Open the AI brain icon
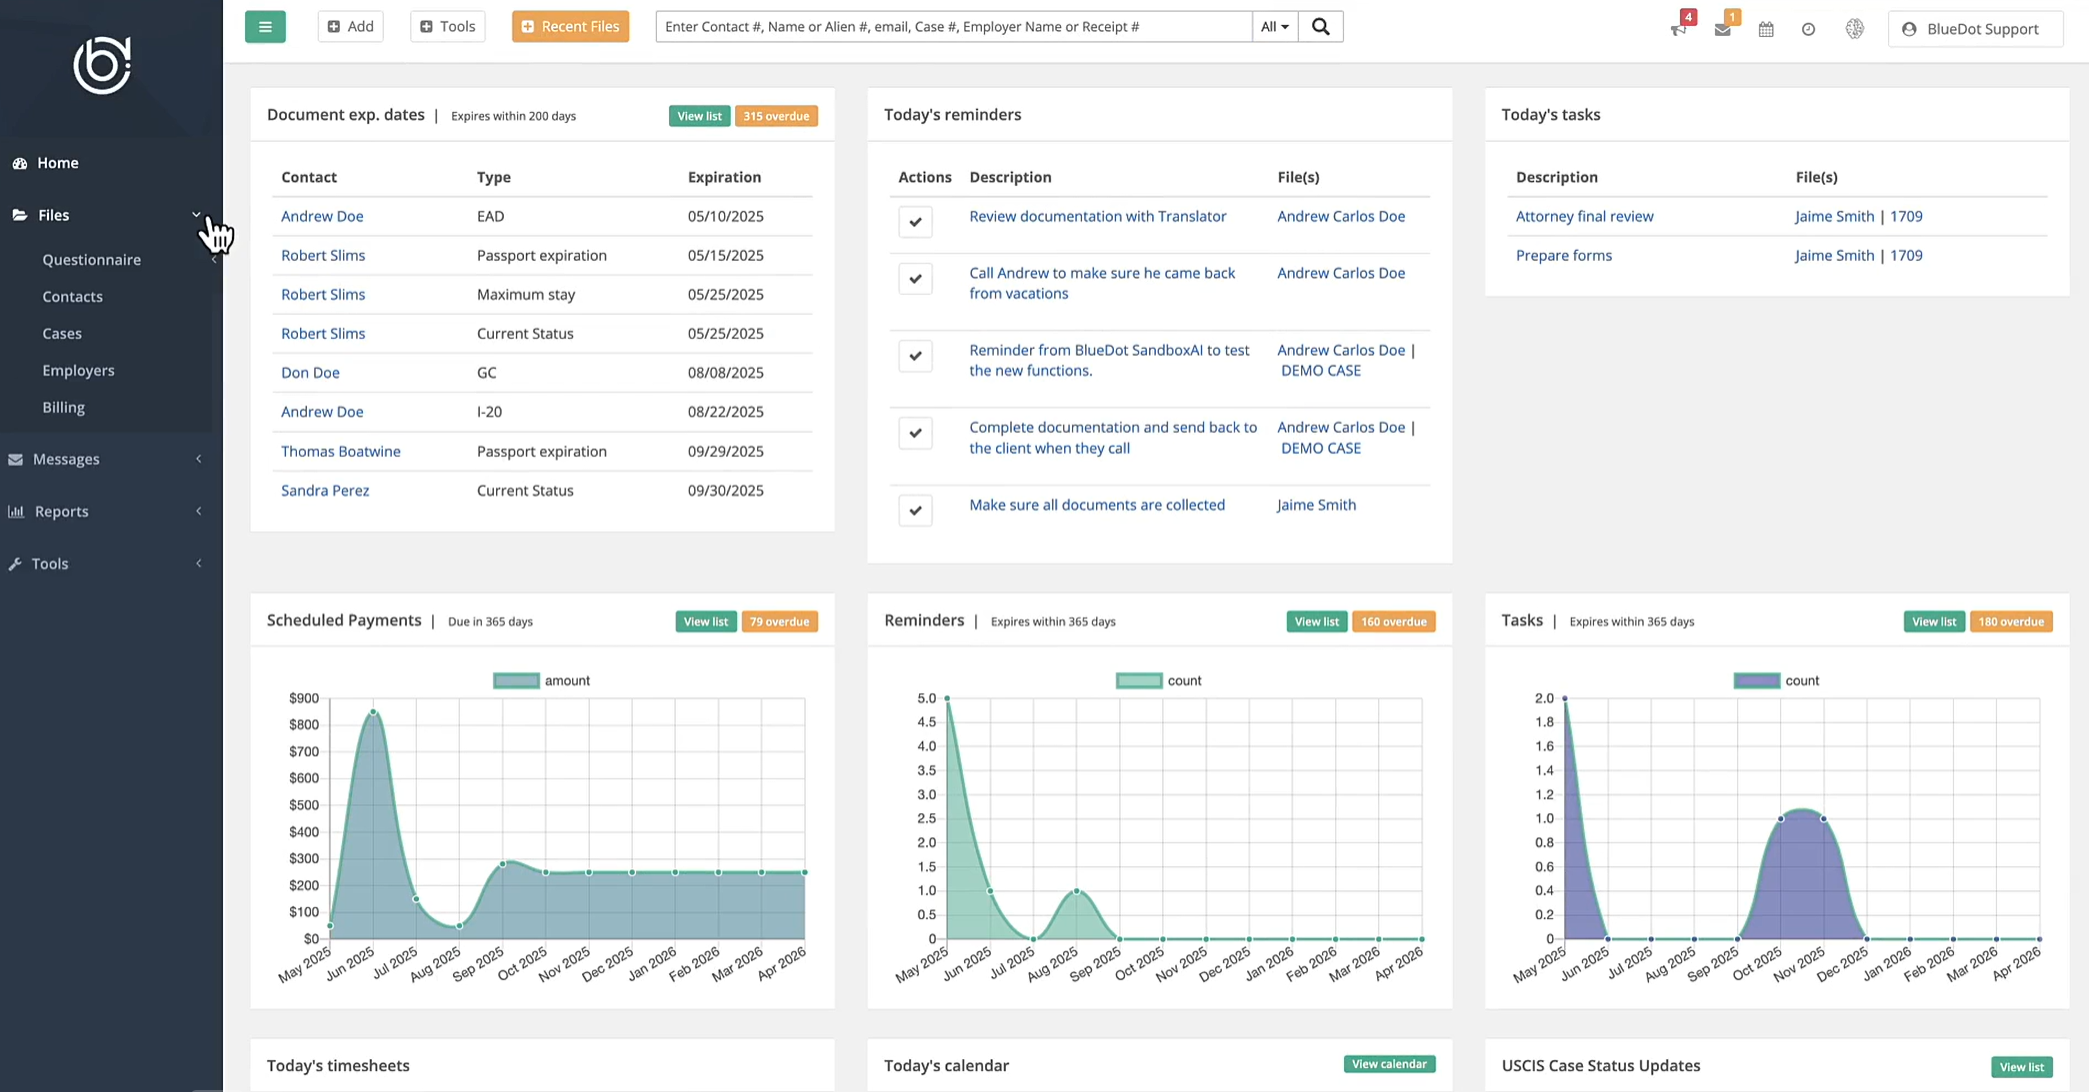This screenshot has height=1092, width=2089. point(1855,28)
